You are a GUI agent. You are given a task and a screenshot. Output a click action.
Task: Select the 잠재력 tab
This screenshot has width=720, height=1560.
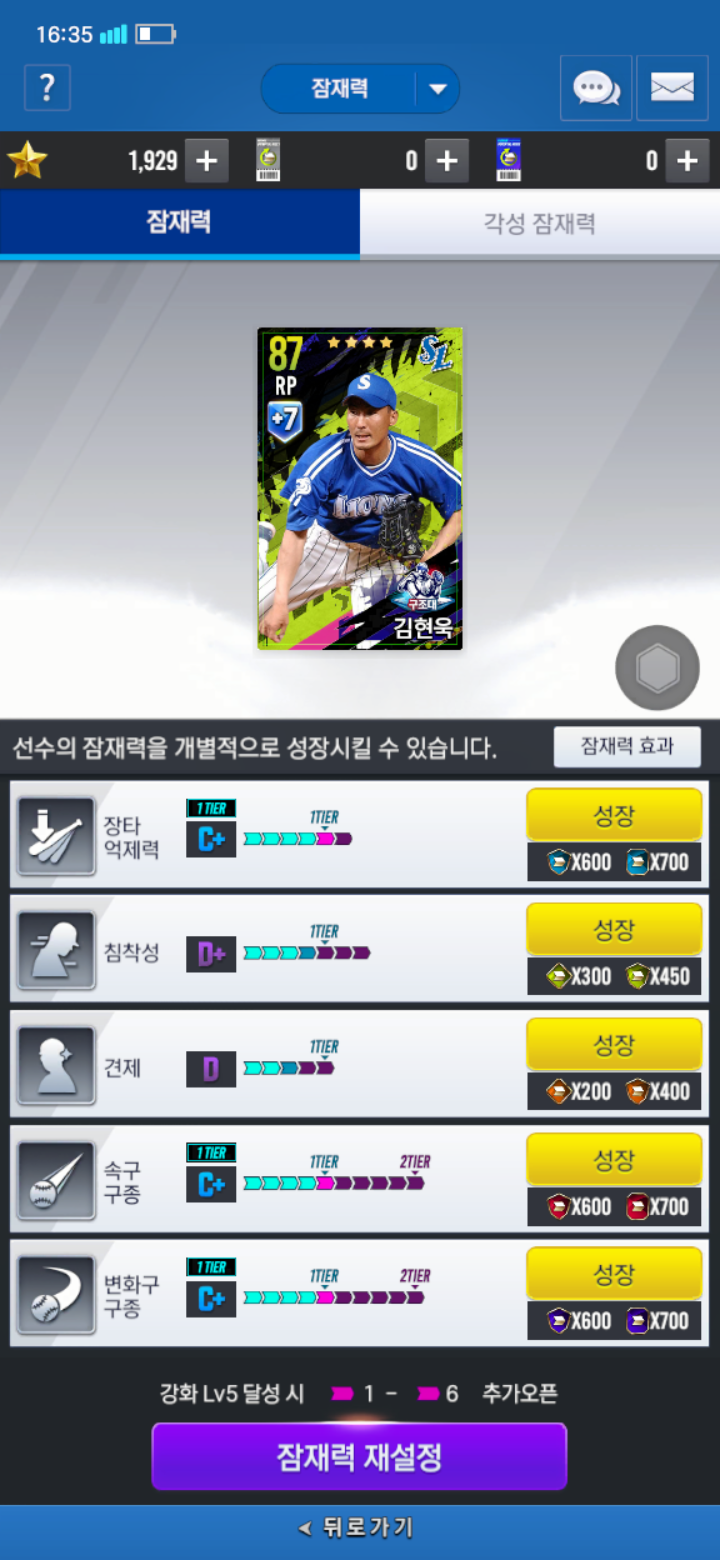pos(180,223)
